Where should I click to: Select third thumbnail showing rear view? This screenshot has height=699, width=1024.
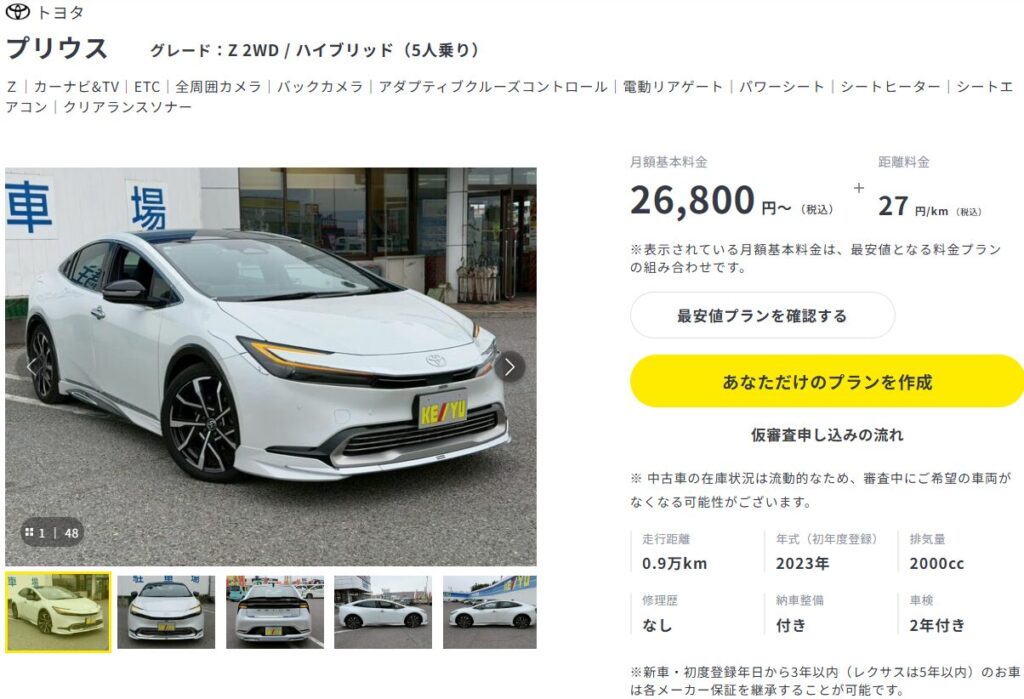tap(275, 612)
